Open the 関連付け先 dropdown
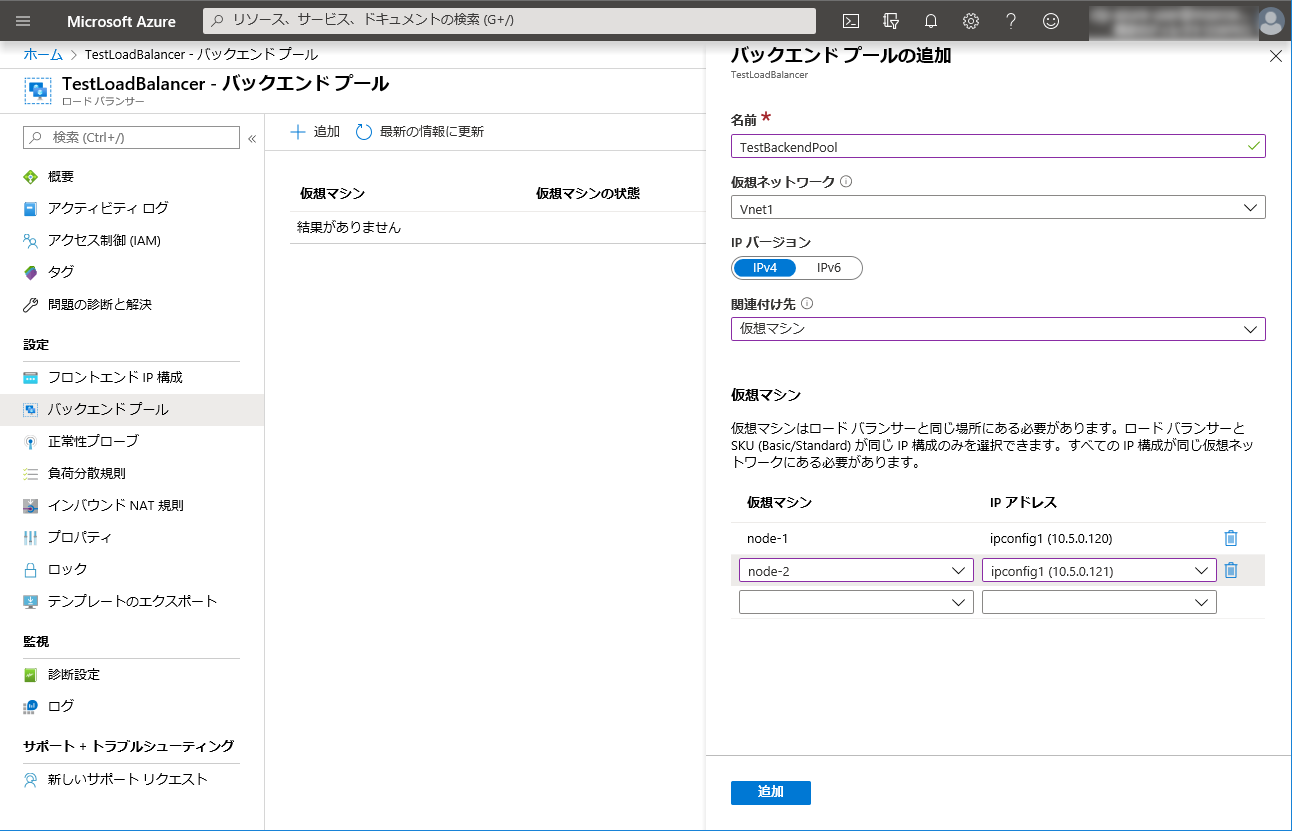This screenshot has height=831, width=1292. [997, 329]
